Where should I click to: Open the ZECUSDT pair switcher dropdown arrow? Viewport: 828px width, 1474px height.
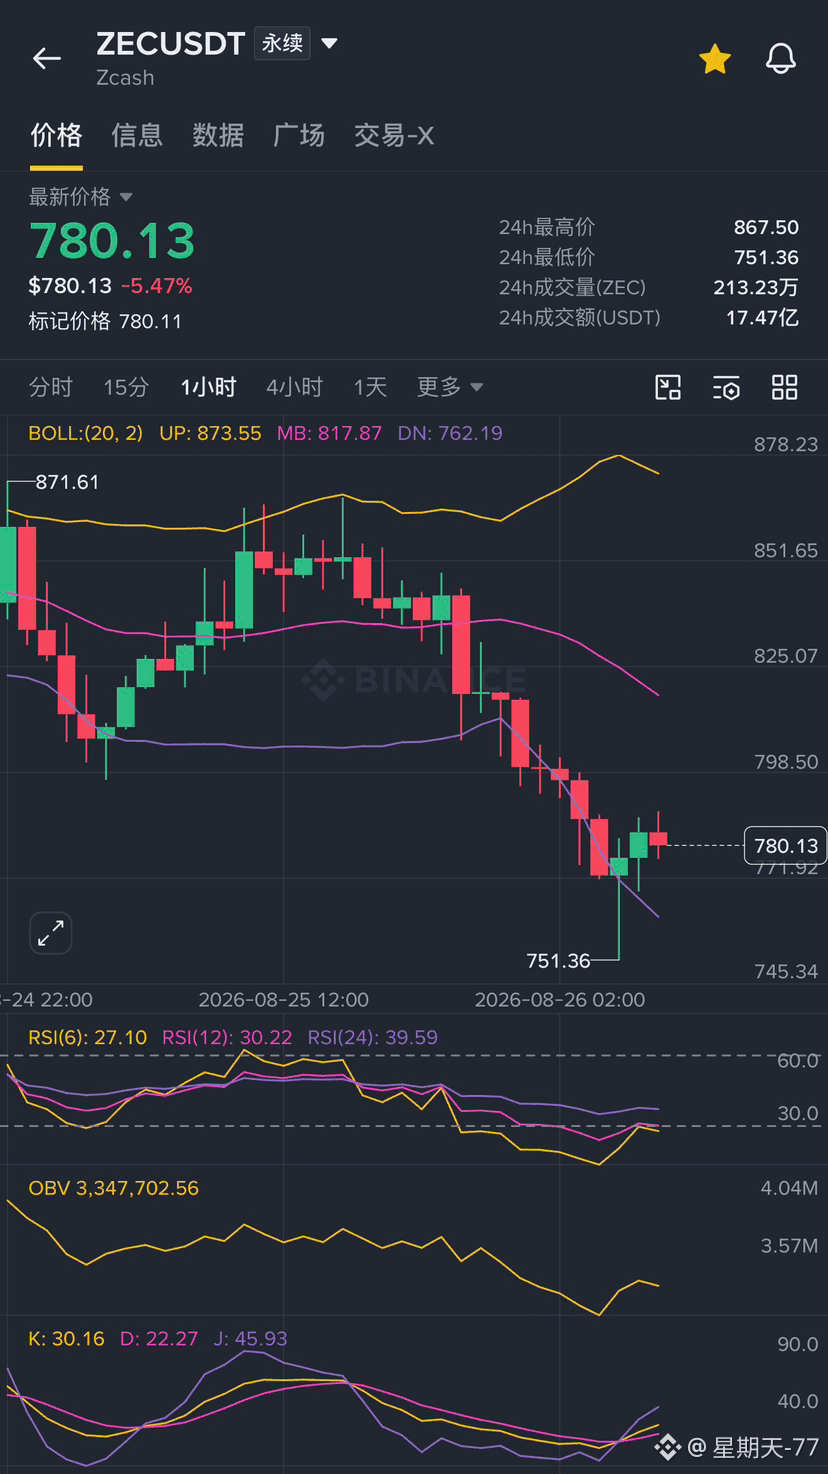point(329,44)
